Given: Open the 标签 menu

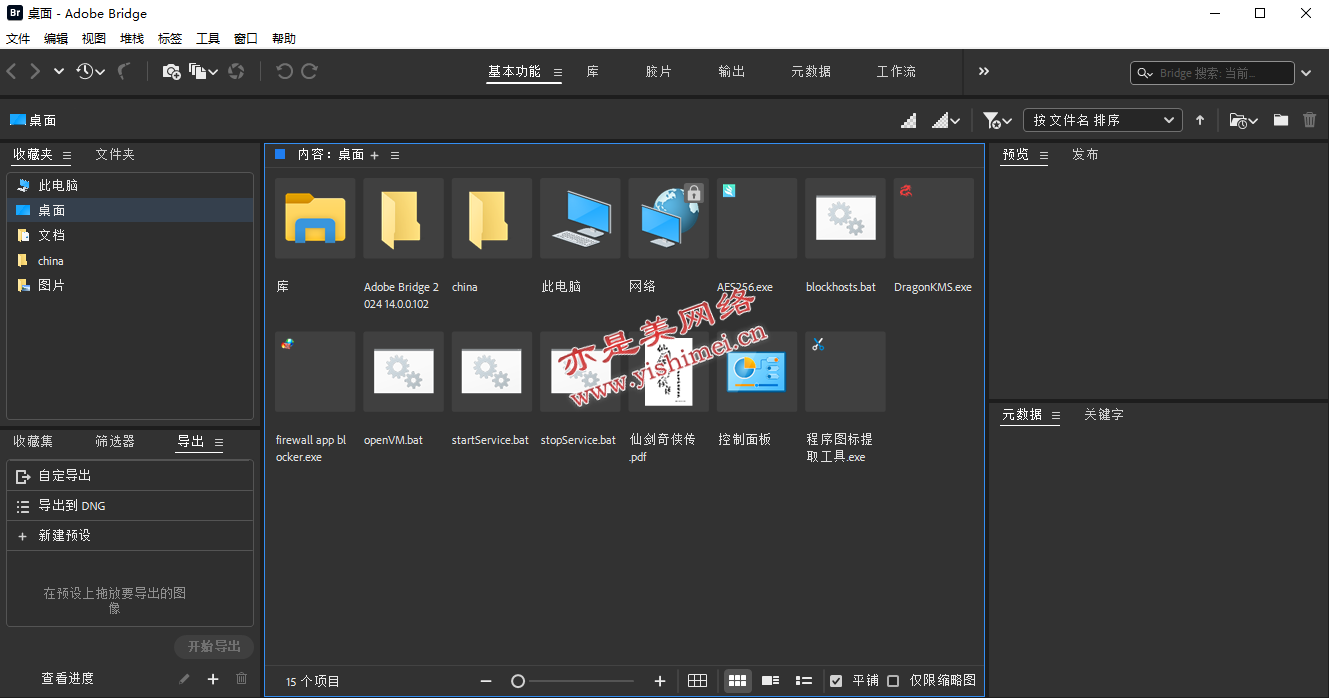Looking at the screenshot, I should point(170,39).
